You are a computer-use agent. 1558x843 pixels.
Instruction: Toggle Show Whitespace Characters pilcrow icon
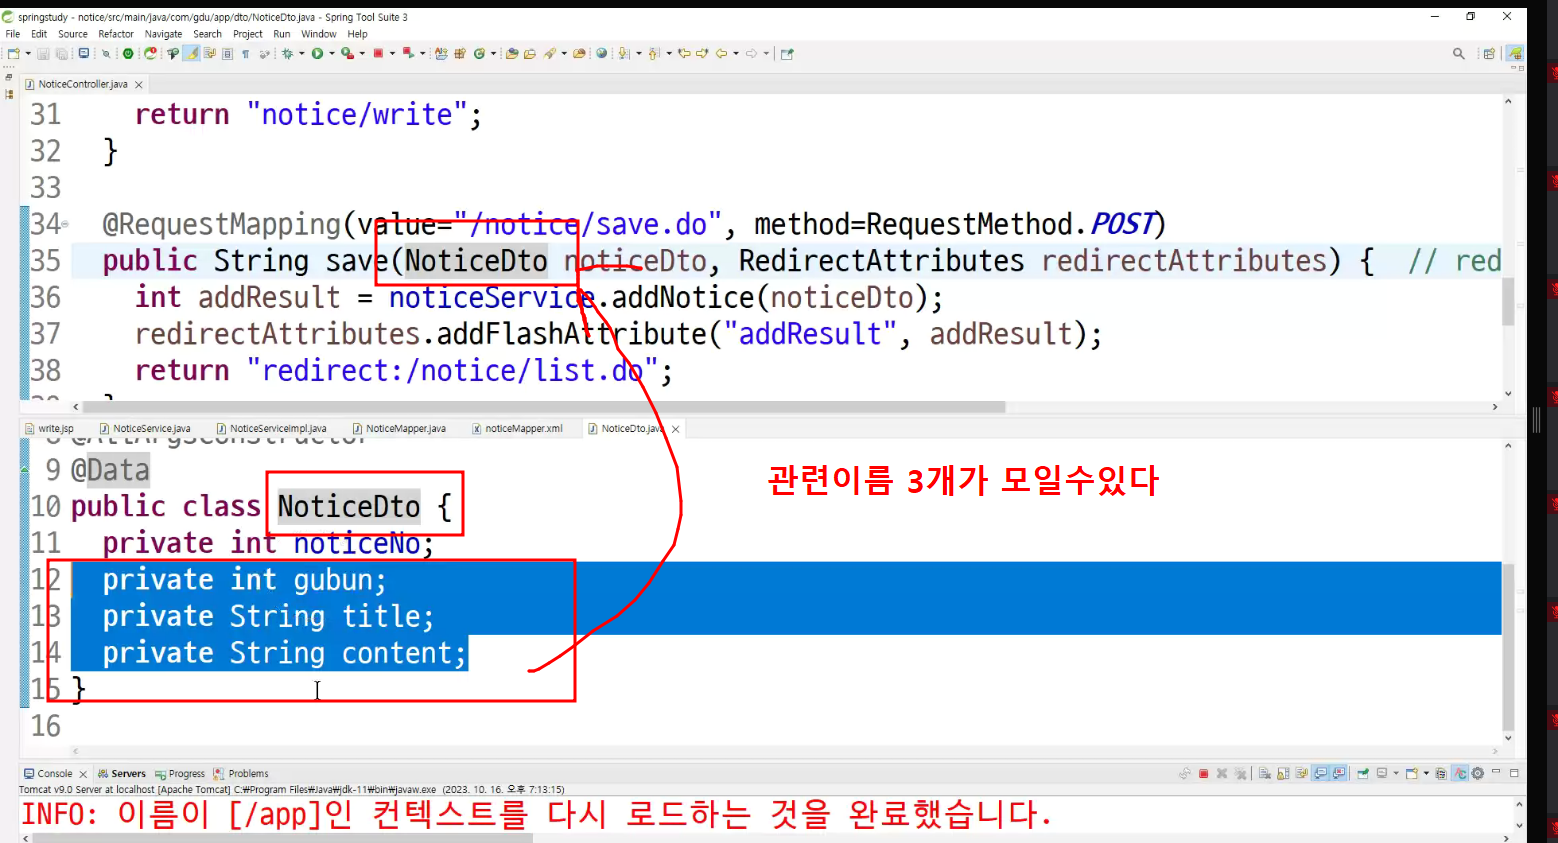245,54
